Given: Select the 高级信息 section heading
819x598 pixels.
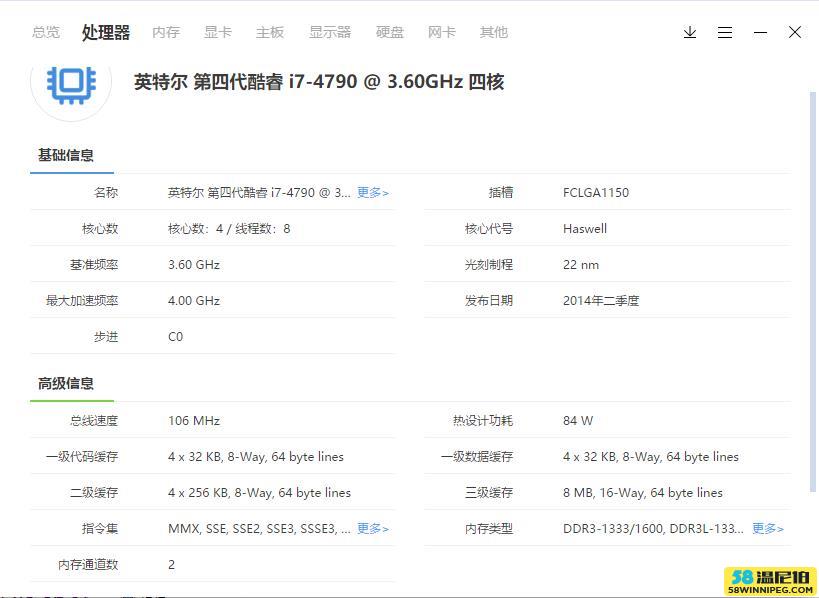Looking at the screenshot, I should pos(66,383).
